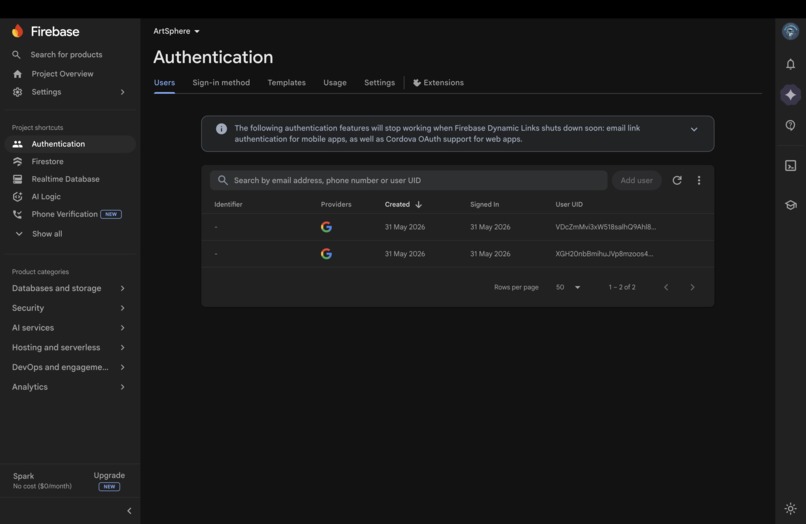Expand the Settings submenu arrow
806x524 pixels.
point(122,92)
